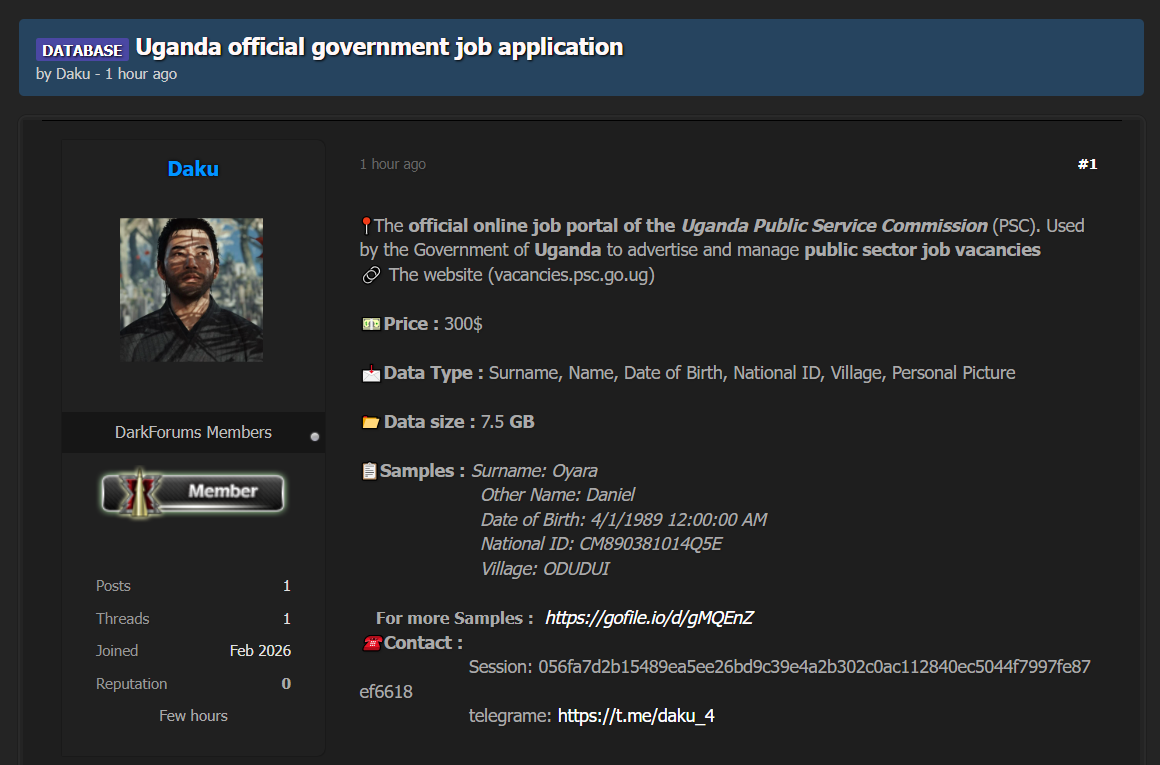Viewport: 1160px width, 765px height.
Task: Click the Posts count value
Action: coord(286,586)
